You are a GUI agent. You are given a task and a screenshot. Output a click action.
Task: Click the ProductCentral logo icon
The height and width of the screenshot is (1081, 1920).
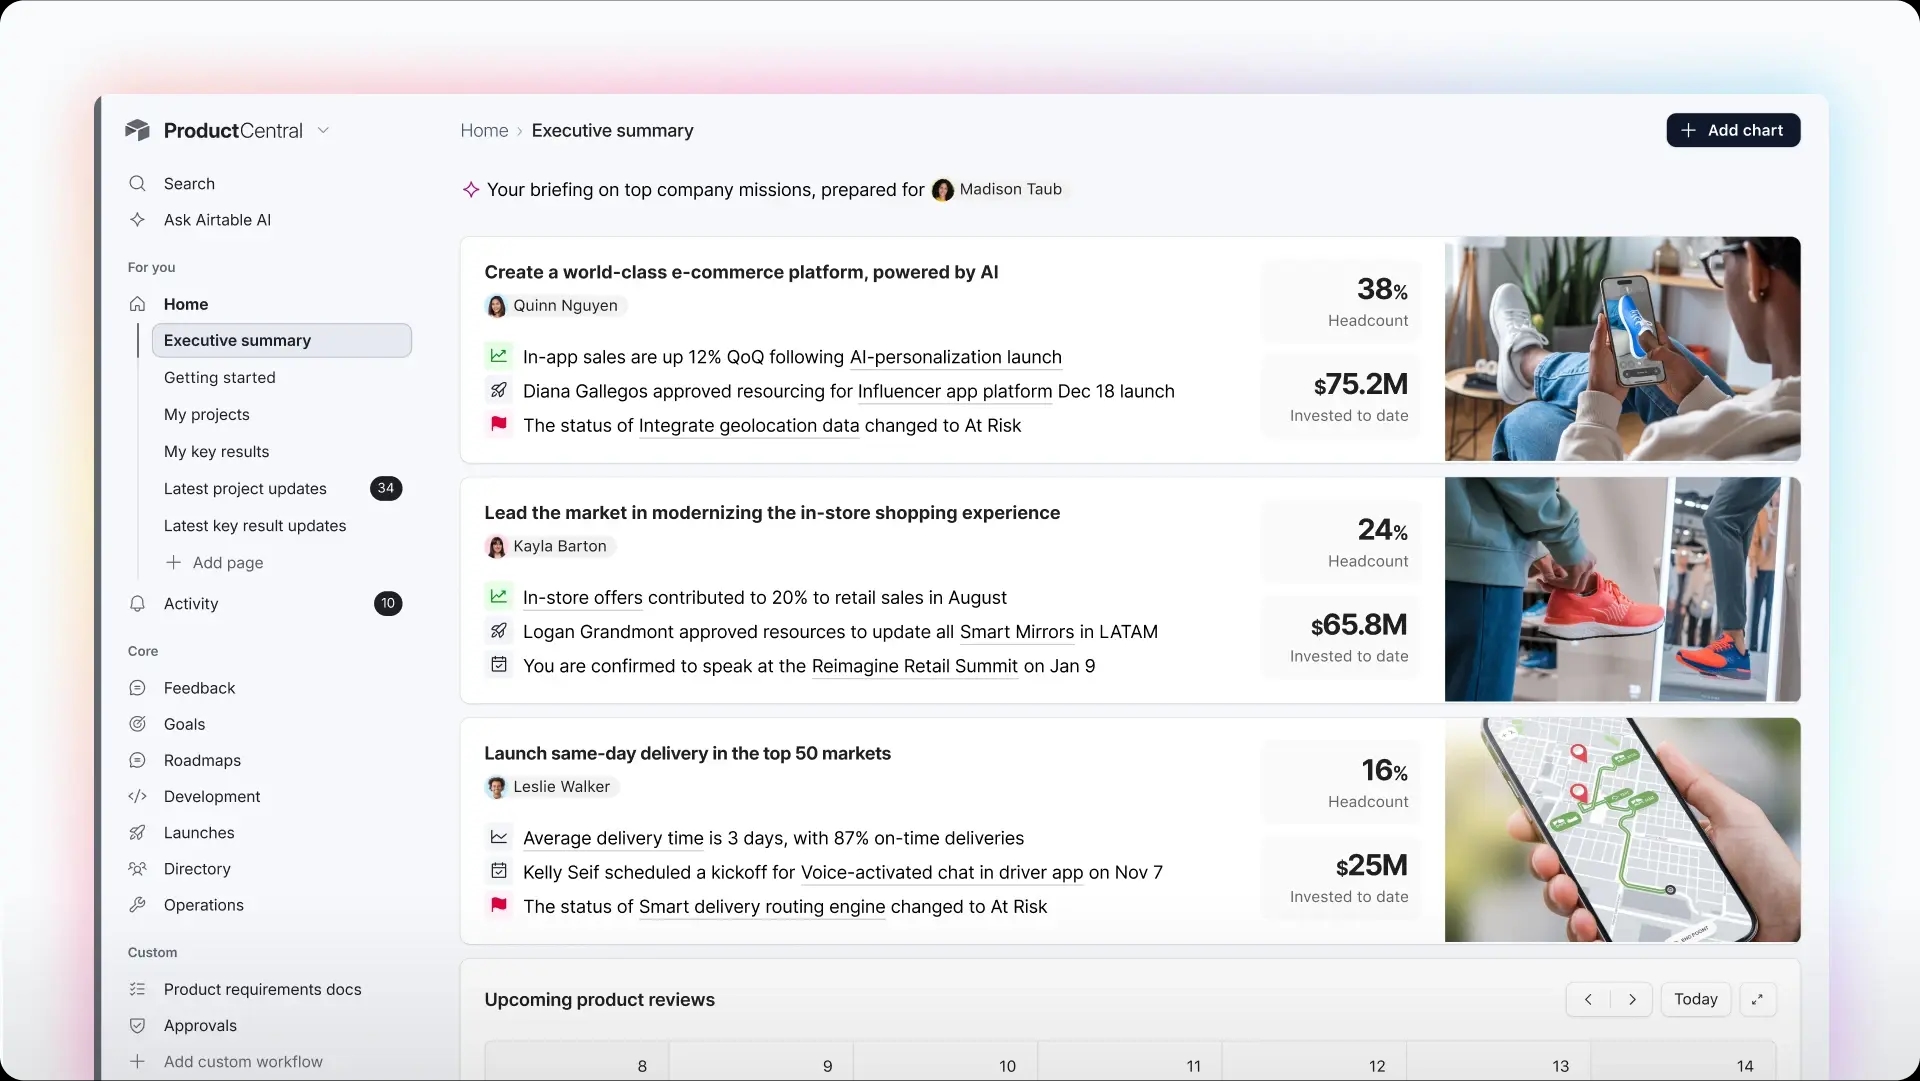137,130
